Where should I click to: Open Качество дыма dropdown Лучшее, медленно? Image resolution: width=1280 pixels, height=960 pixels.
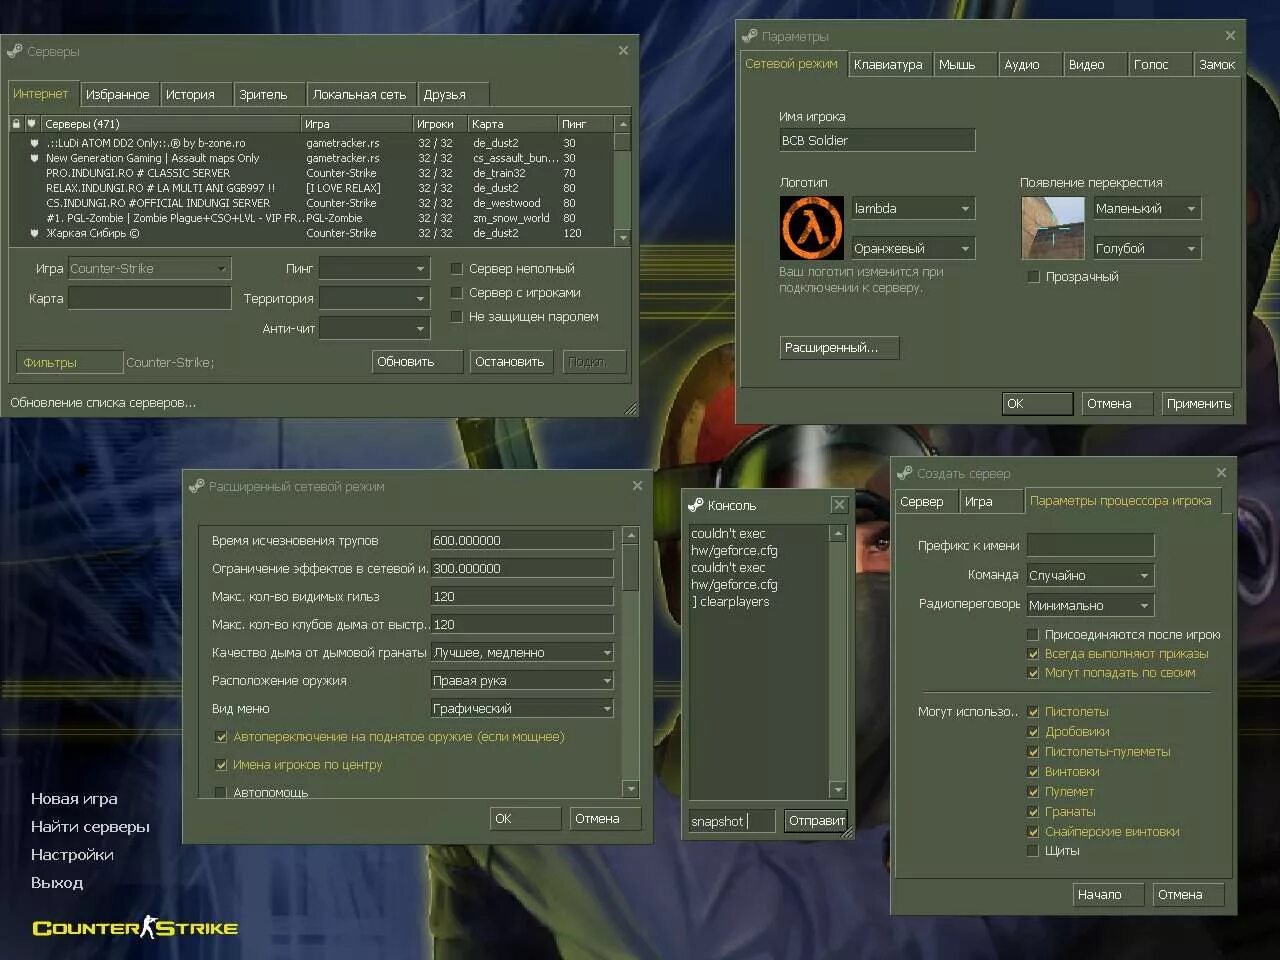(x=522, y=653)
